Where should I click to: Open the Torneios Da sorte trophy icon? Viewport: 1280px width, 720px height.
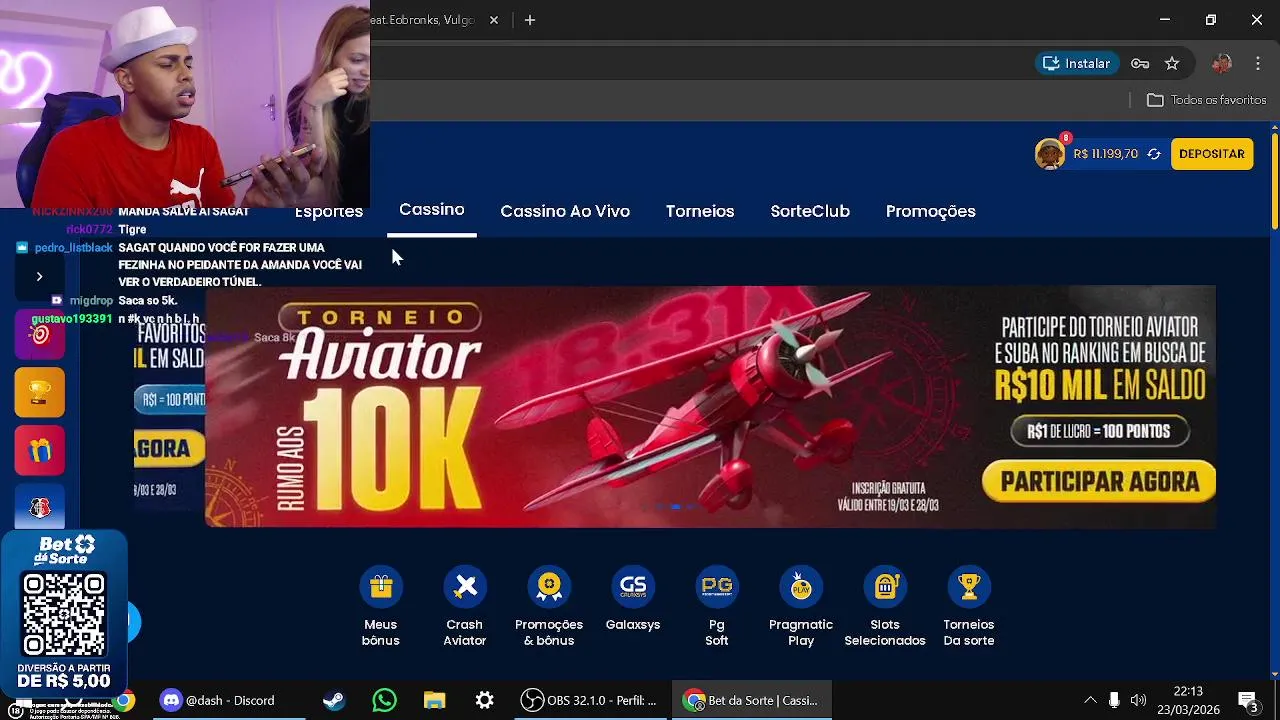point(969,587)
